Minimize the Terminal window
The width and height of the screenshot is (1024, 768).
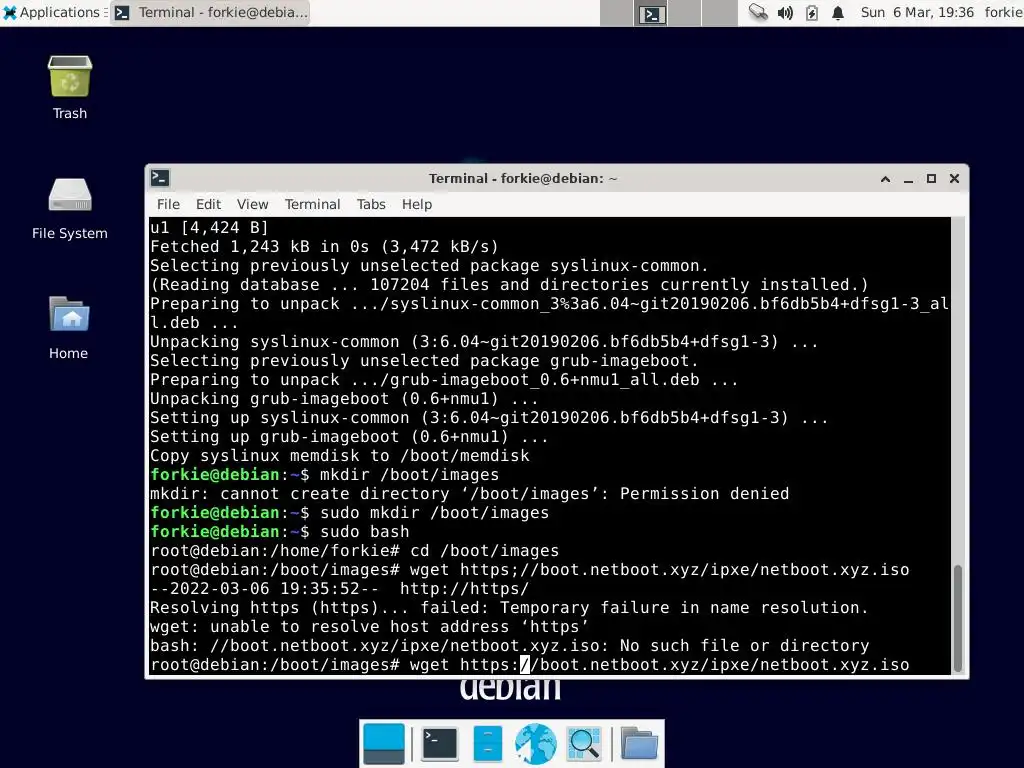908,178
